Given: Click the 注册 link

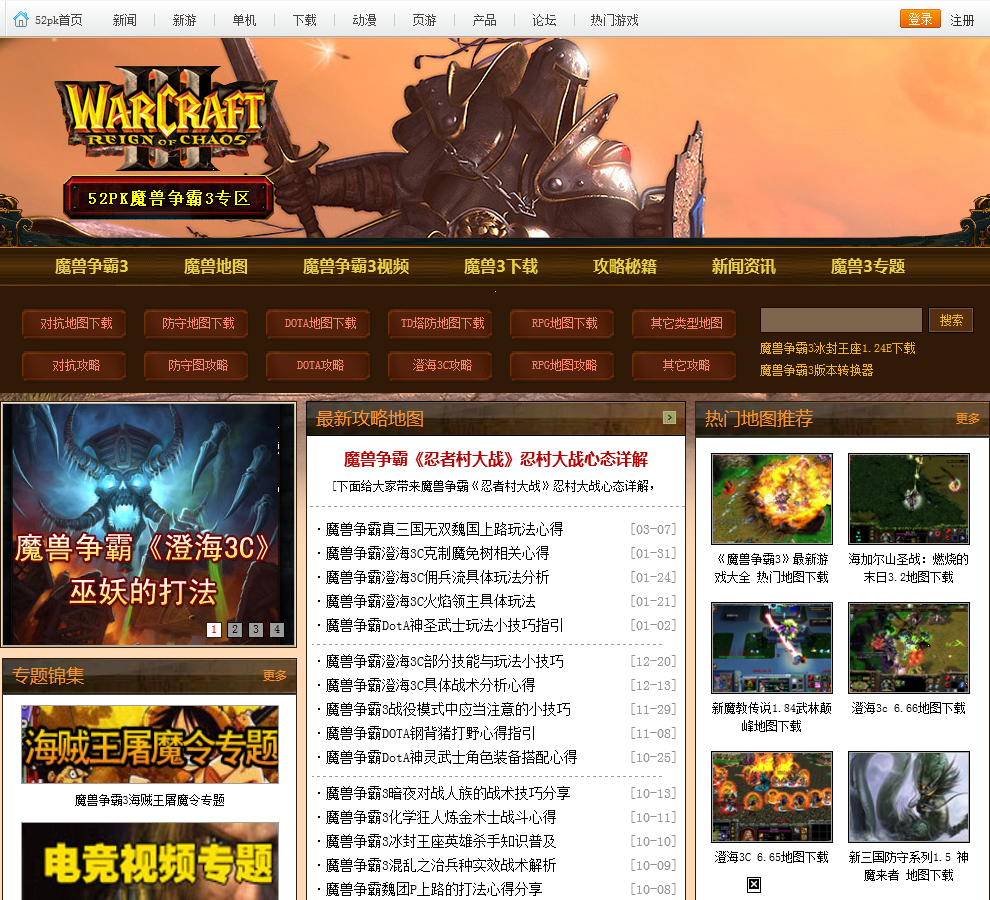Looking at the screenshot, I should (962, 20).
